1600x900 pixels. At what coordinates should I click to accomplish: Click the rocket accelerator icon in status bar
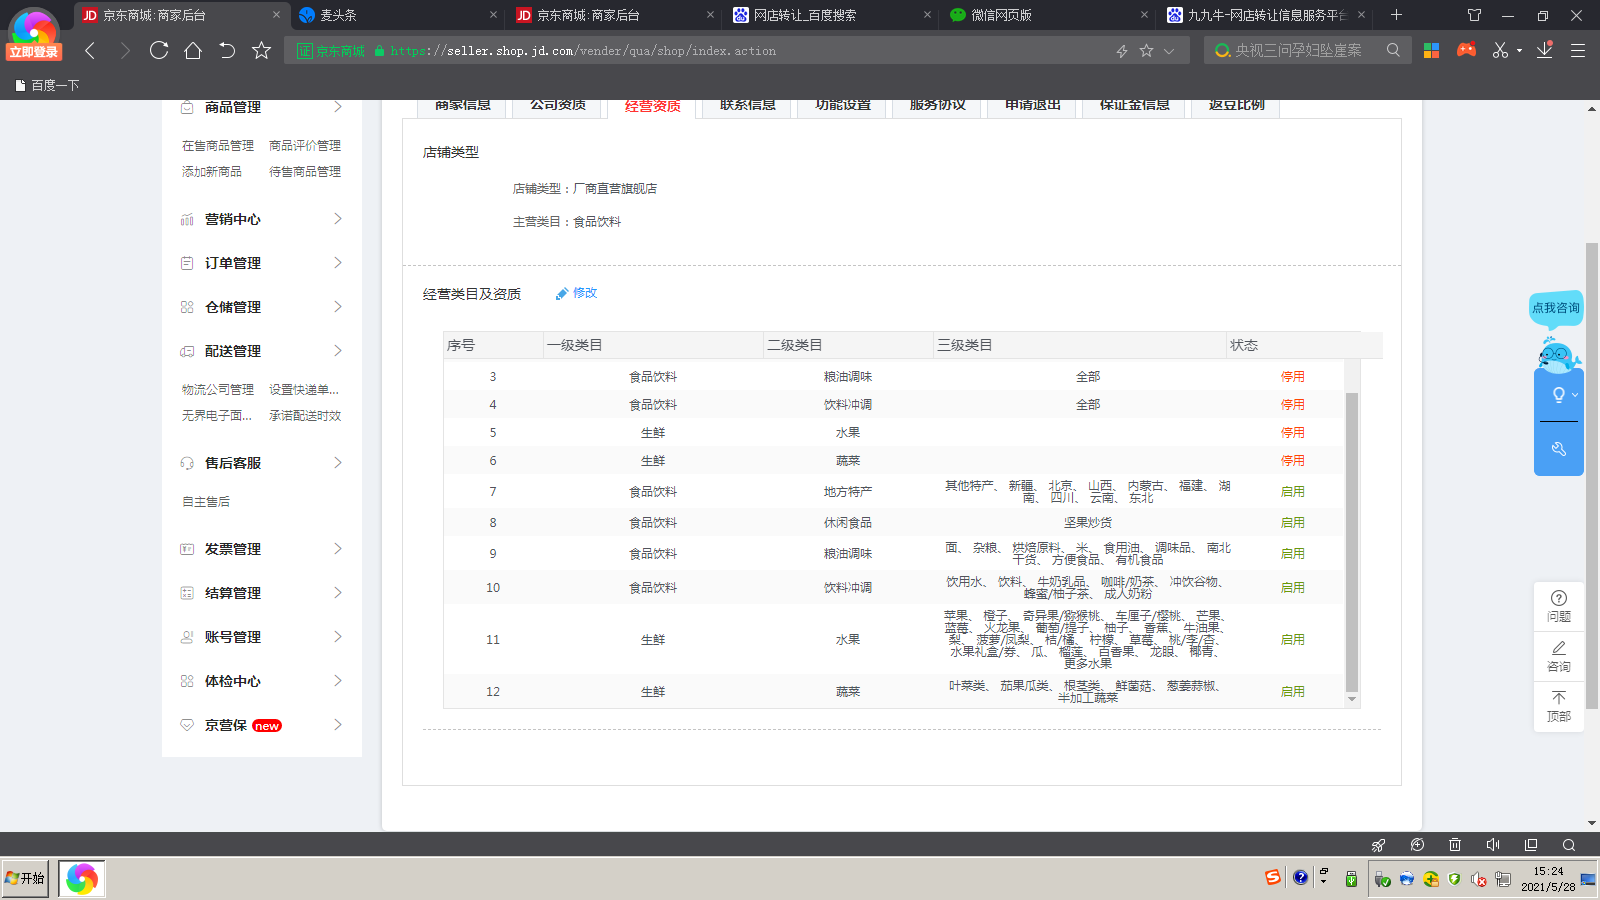point(1379,845)
